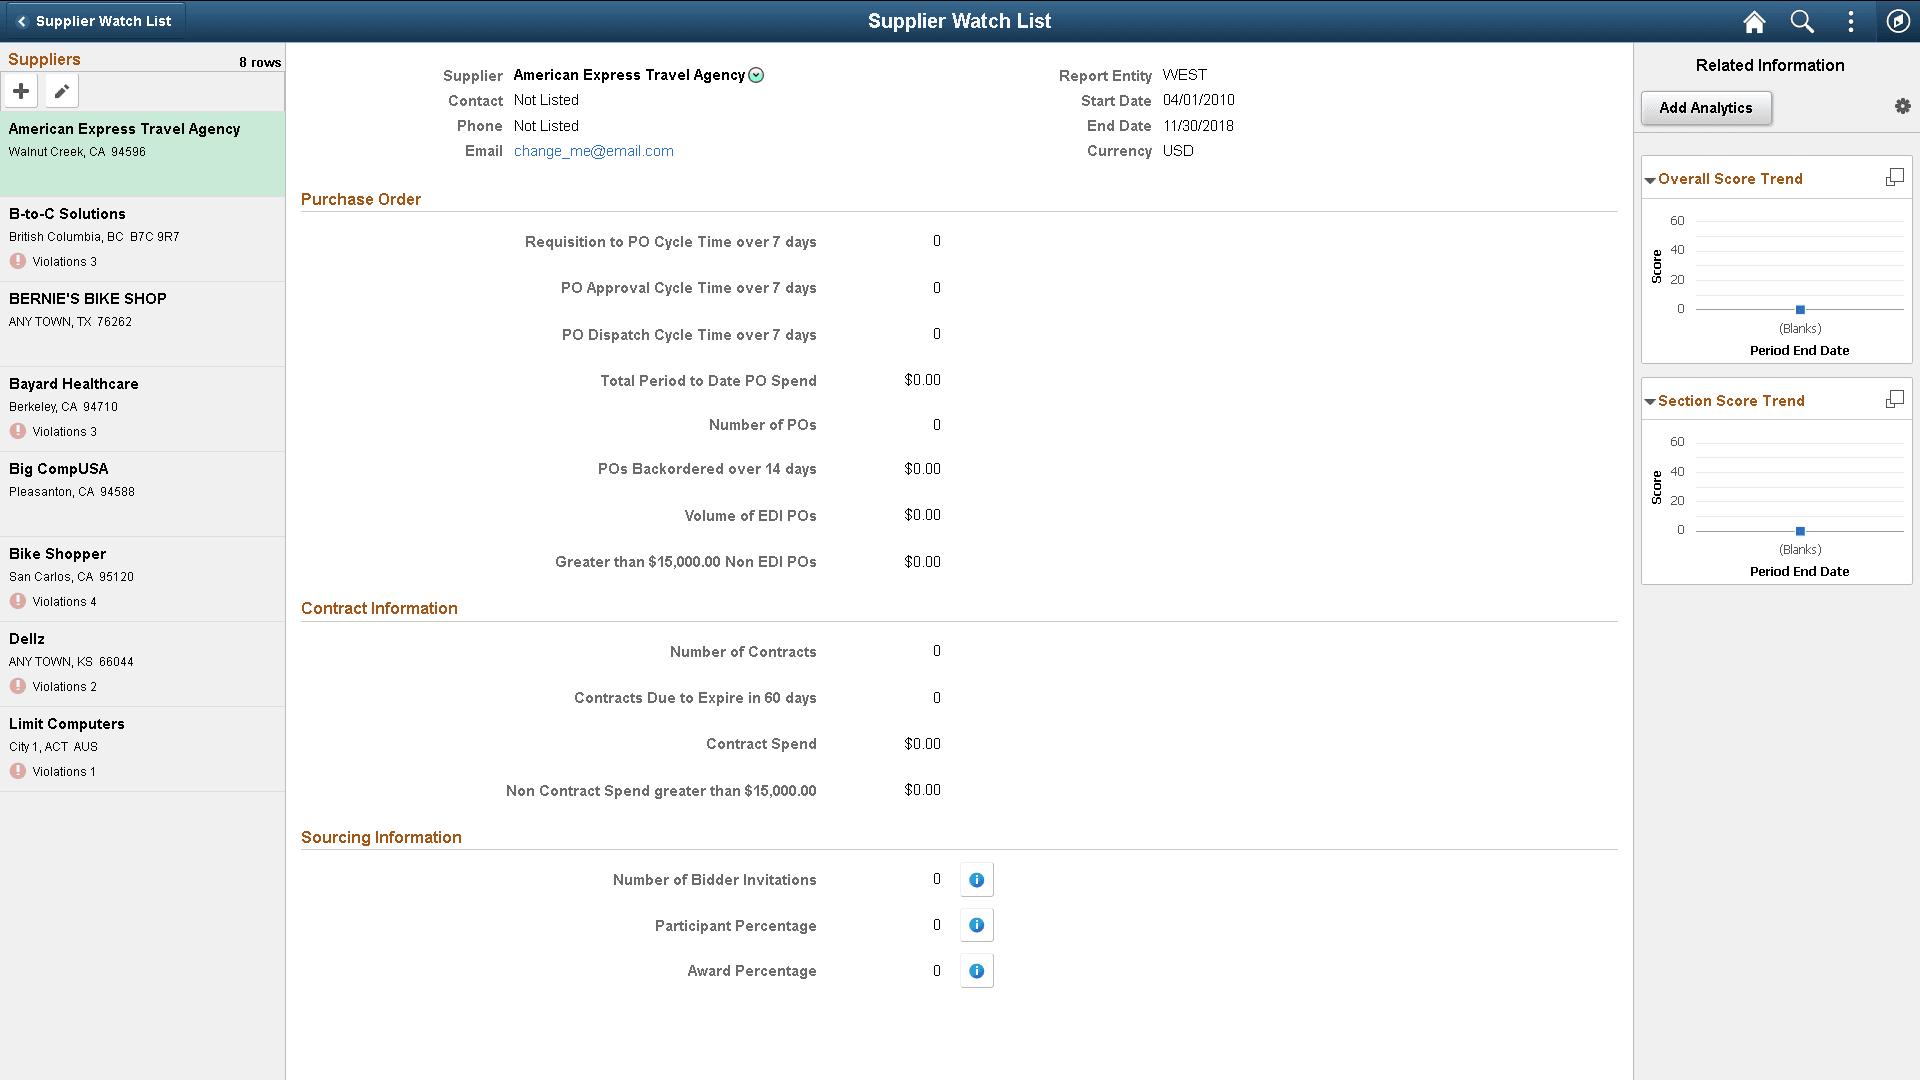Open the Overall Score Trend popout
Image resolution: width=1920 pixels, height=1080 pixels.
tap(1894, 176)
